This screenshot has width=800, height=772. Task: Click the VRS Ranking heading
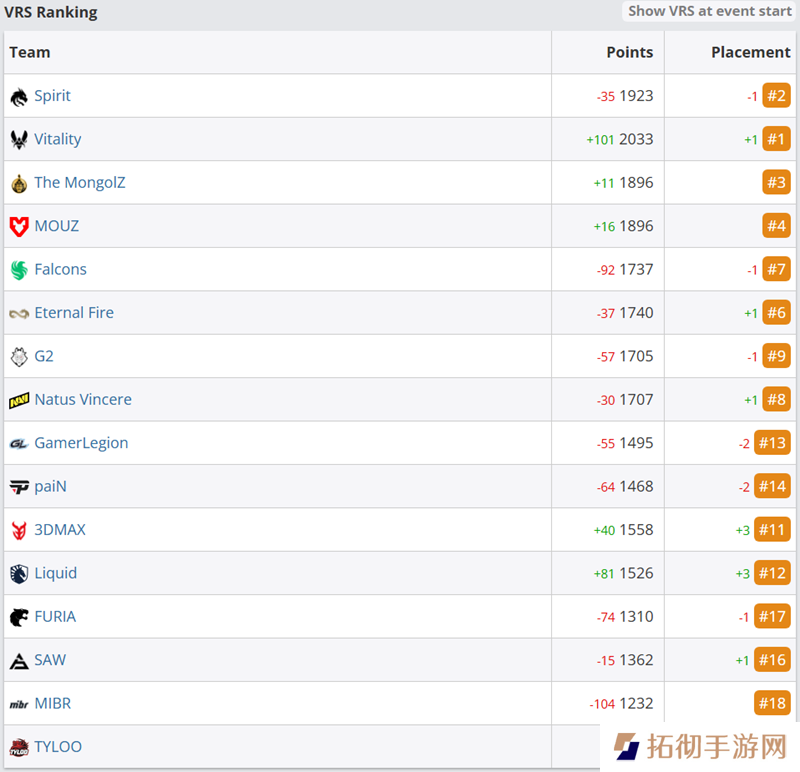tap(51, 12)
